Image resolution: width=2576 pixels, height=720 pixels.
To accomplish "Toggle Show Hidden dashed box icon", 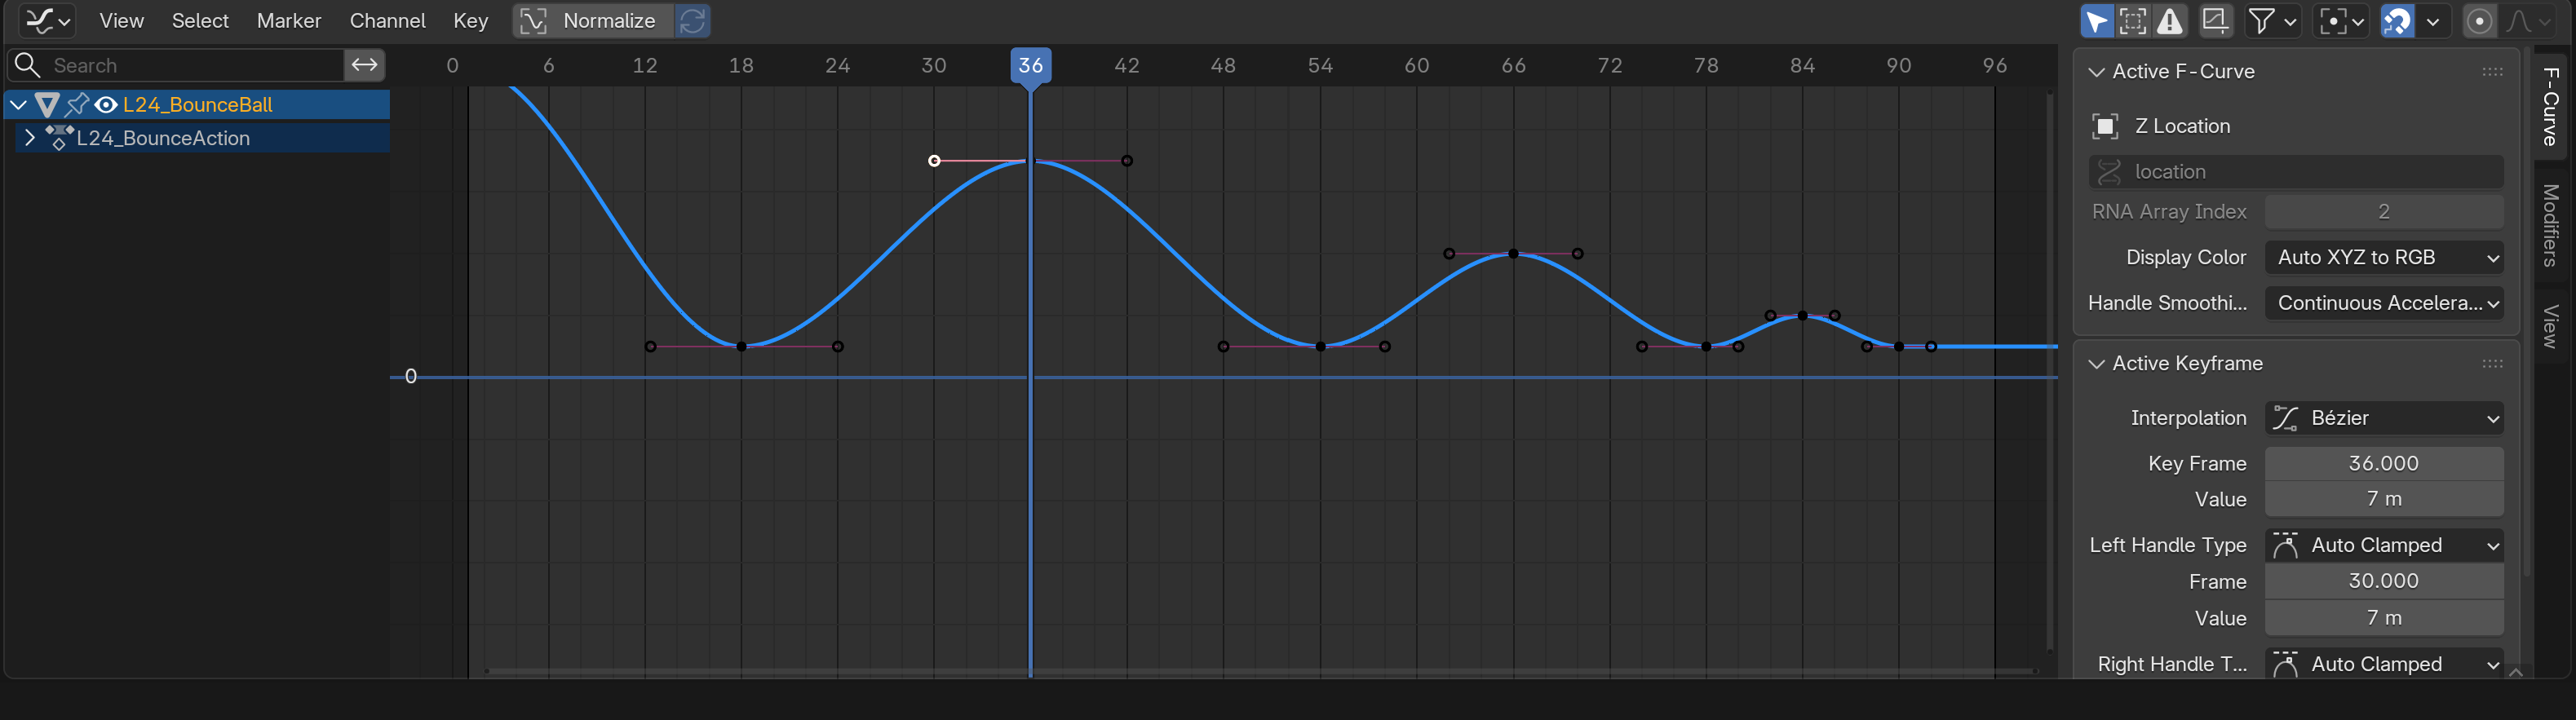I will [2133, 20].
